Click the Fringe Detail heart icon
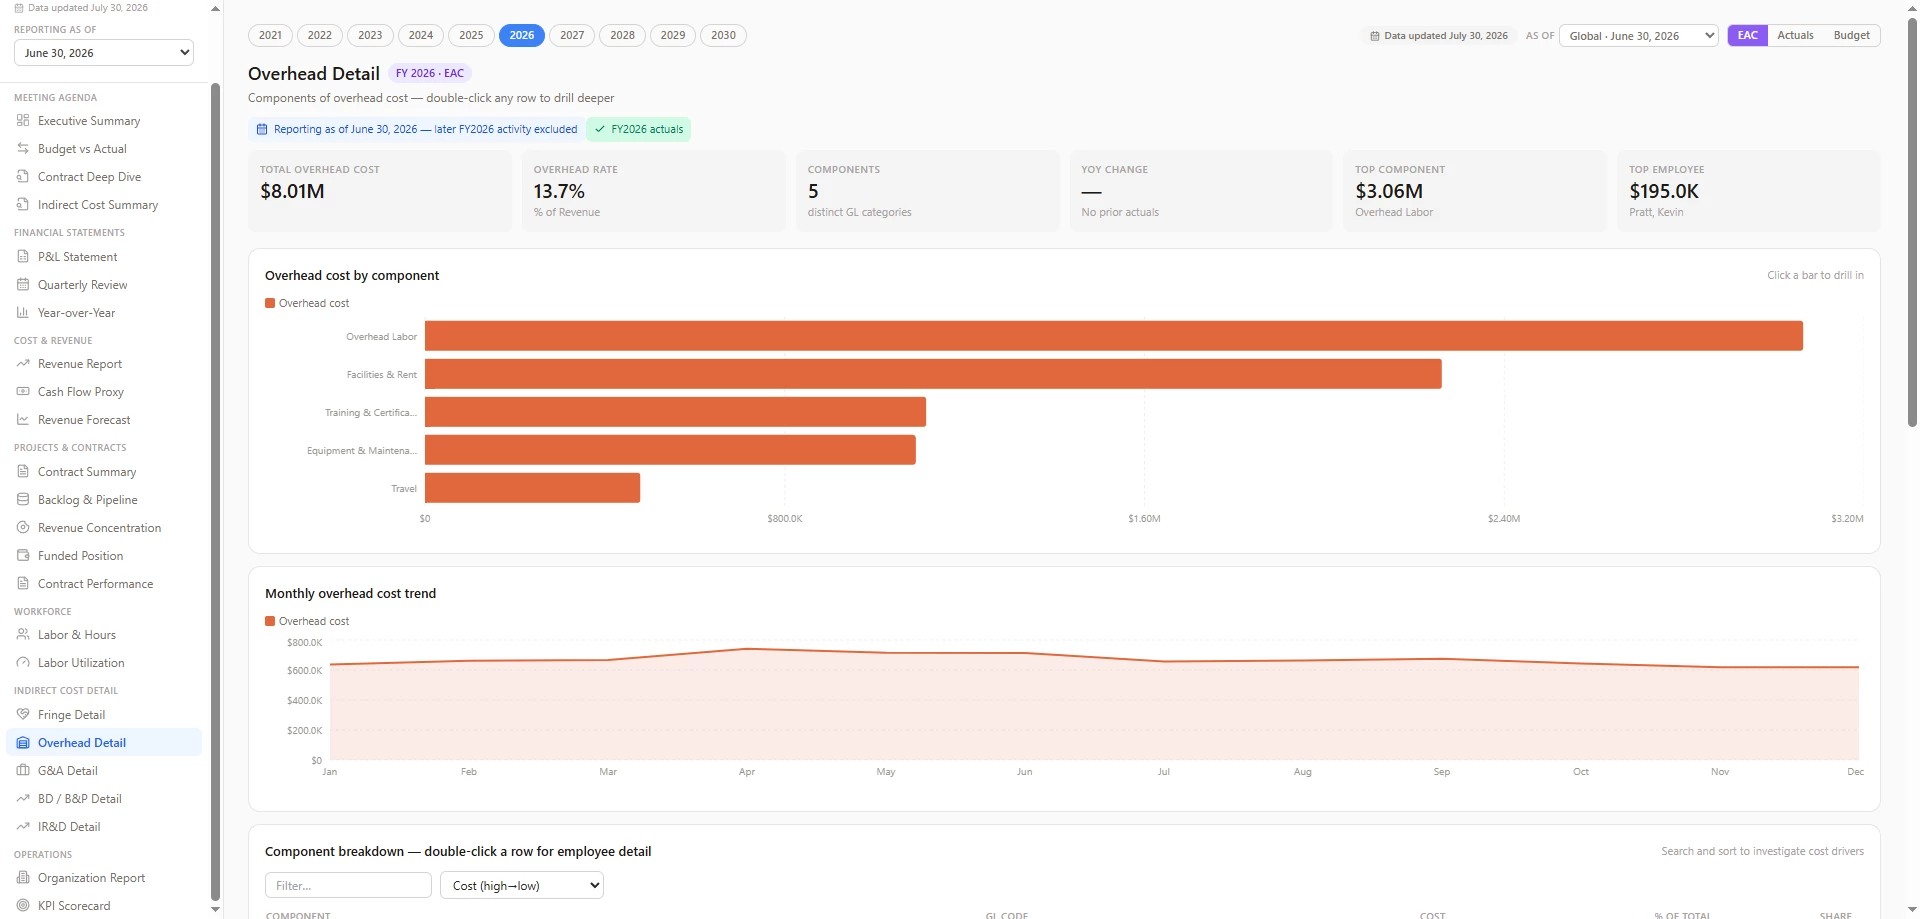 point(23,714)
